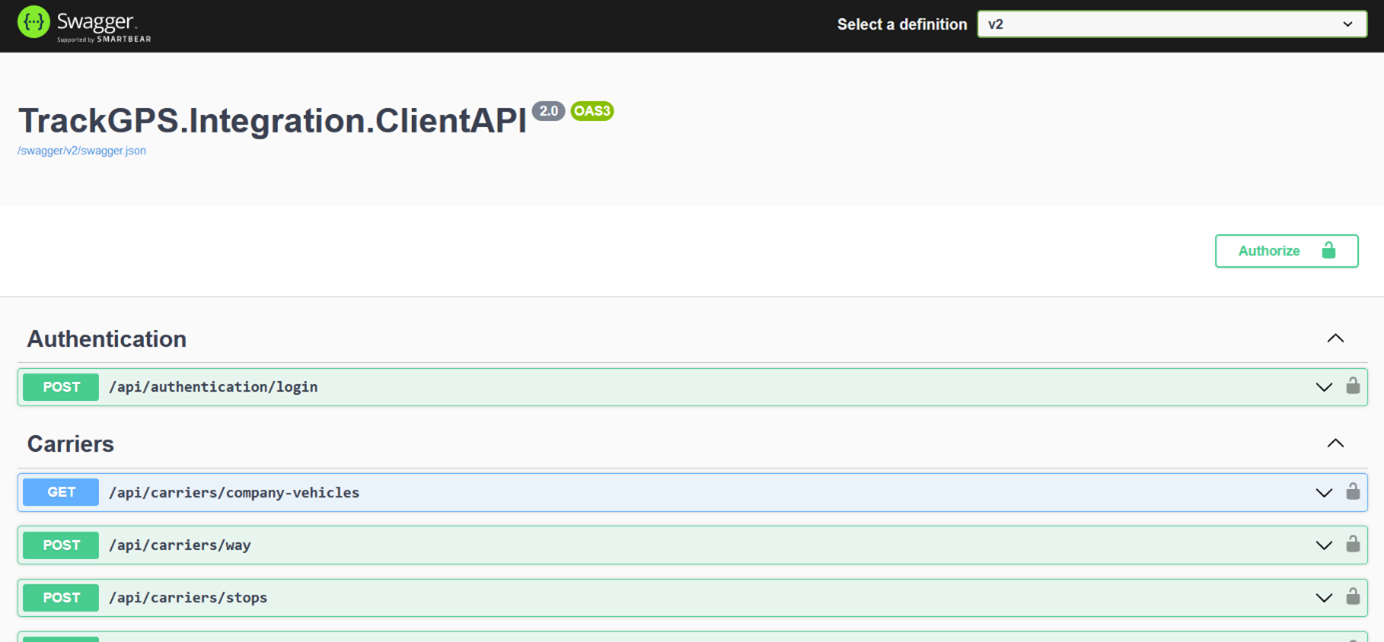Click the GET badge for company-vehicles
1384x642 pixels.
tap(61, 492)
